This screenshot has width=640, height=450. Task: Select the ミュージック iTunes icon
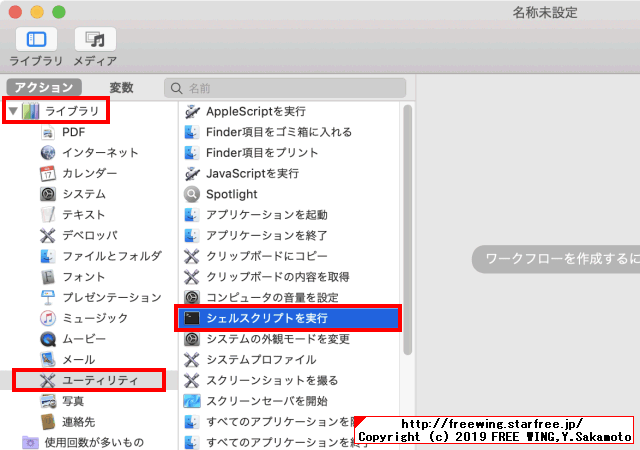tap(48, 318)
